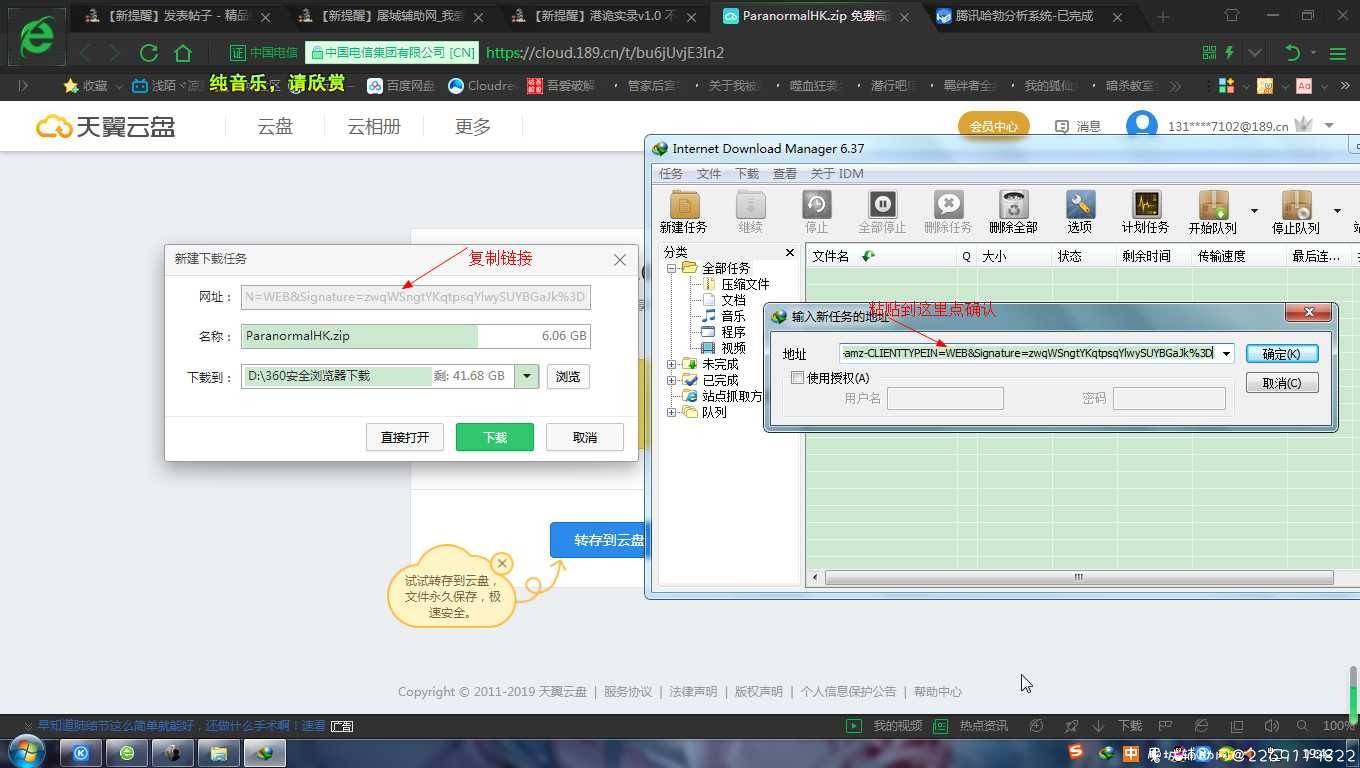The image size is (1360, 768).
Task: Click 转存到云盘 blue button
Action: (599, 540)
